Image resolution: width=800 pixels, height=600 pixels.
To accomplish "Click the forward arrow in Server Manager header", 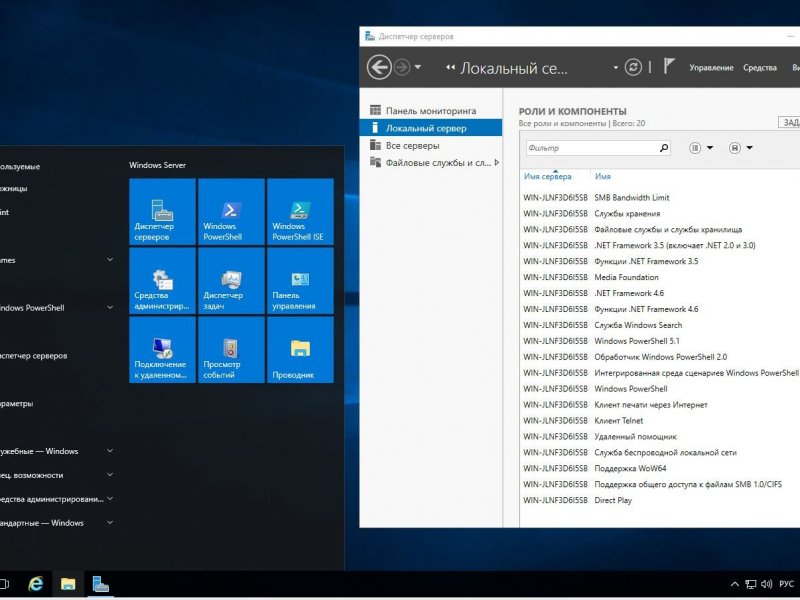I will click(402, 67).
